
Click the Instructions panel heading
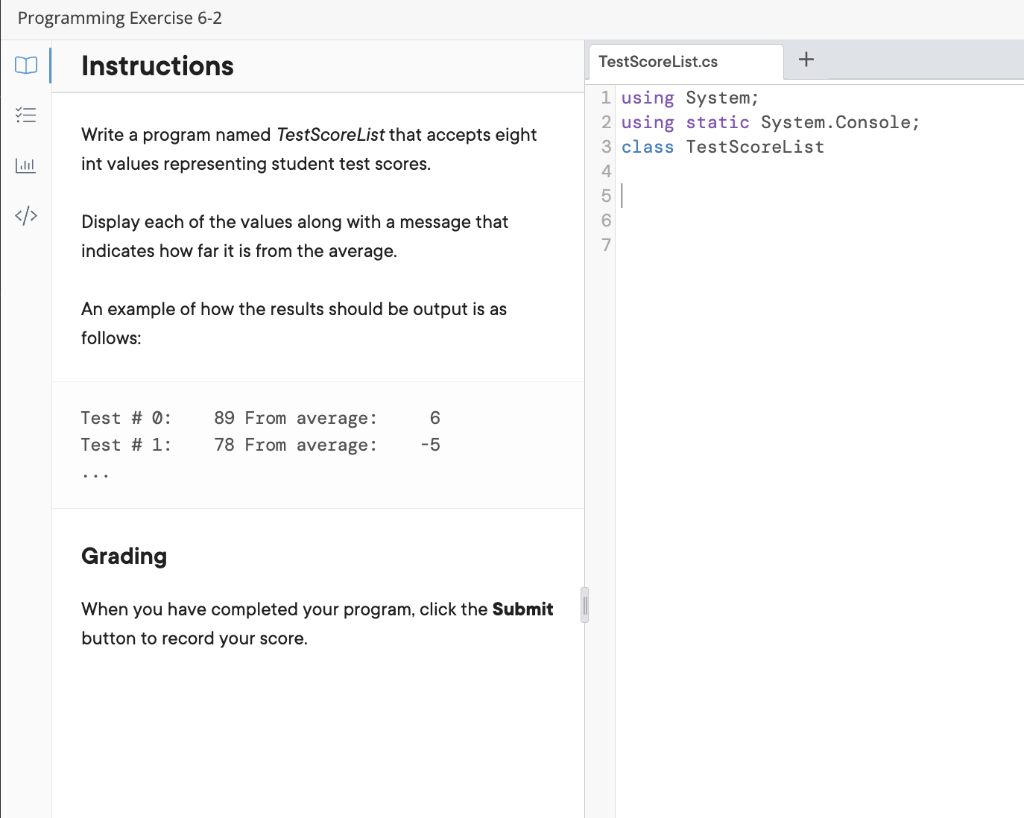(157, 66)
